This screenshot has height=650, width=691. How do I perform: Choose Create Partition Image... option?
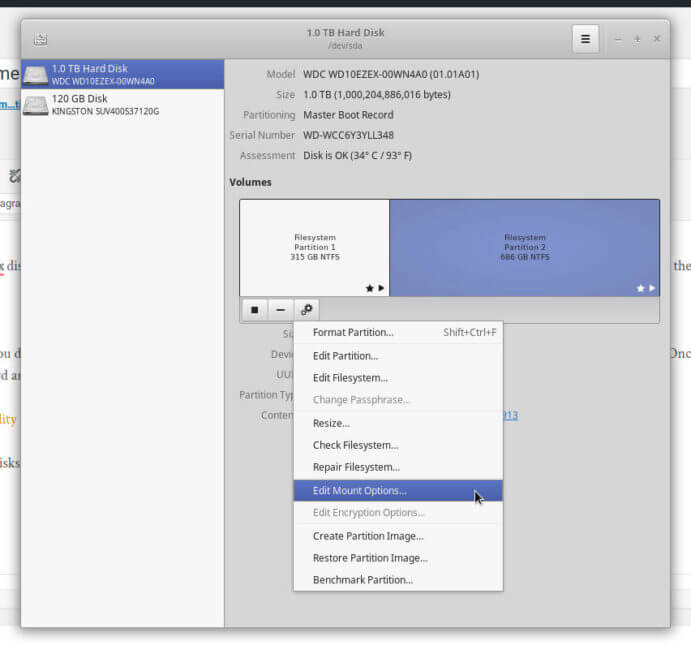(368, 536)
